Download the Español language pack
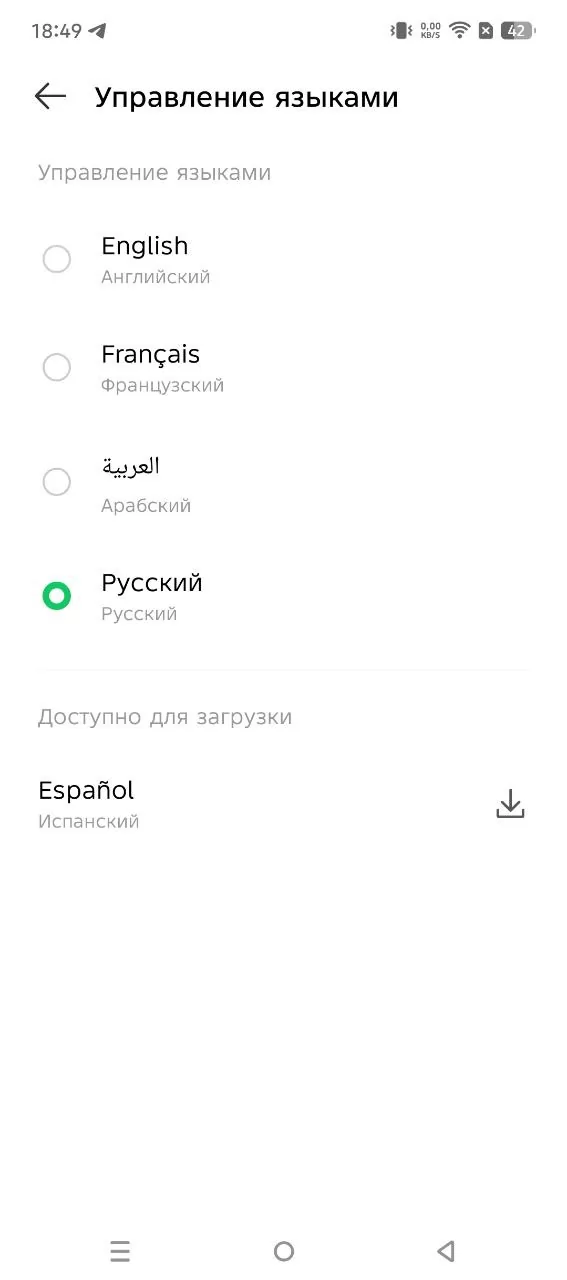This screenshot has height=1280, width=567. coord(511,804)
